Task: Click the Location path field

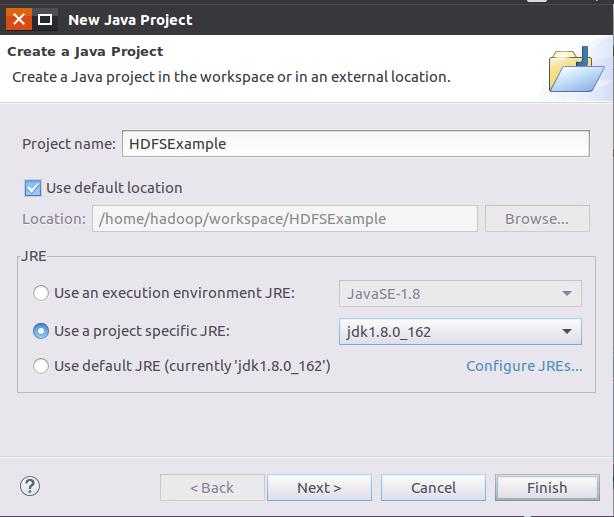Action: (x=285, y=219)
